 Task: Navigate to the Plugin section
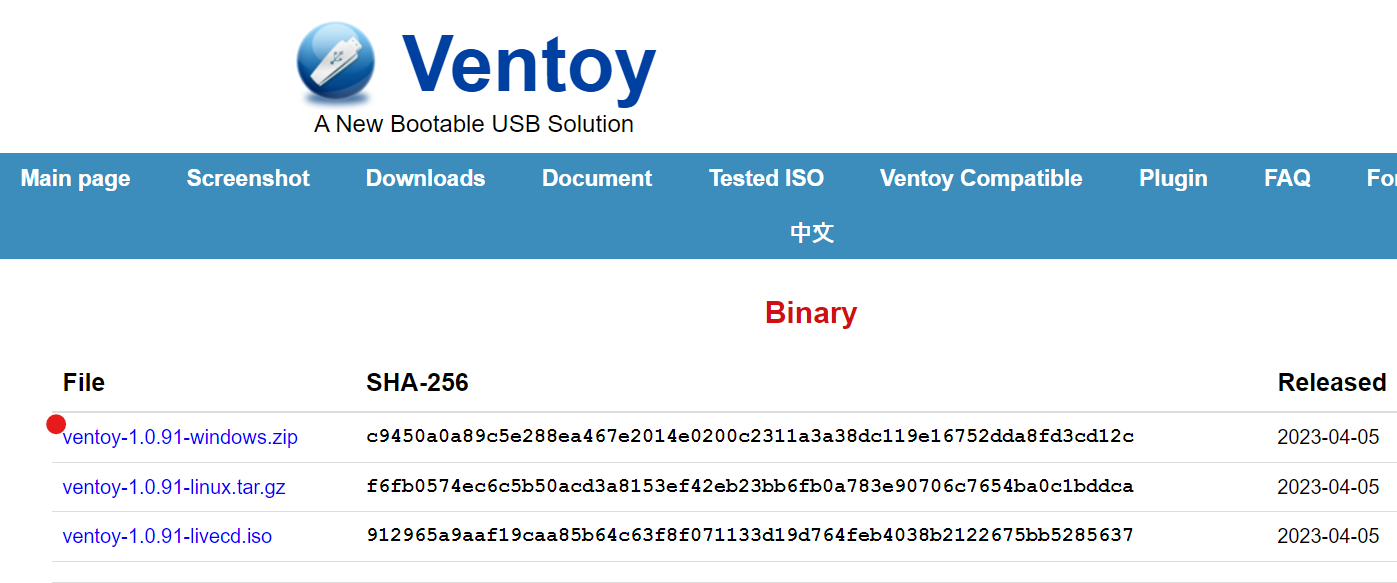tap(1173, 178)
